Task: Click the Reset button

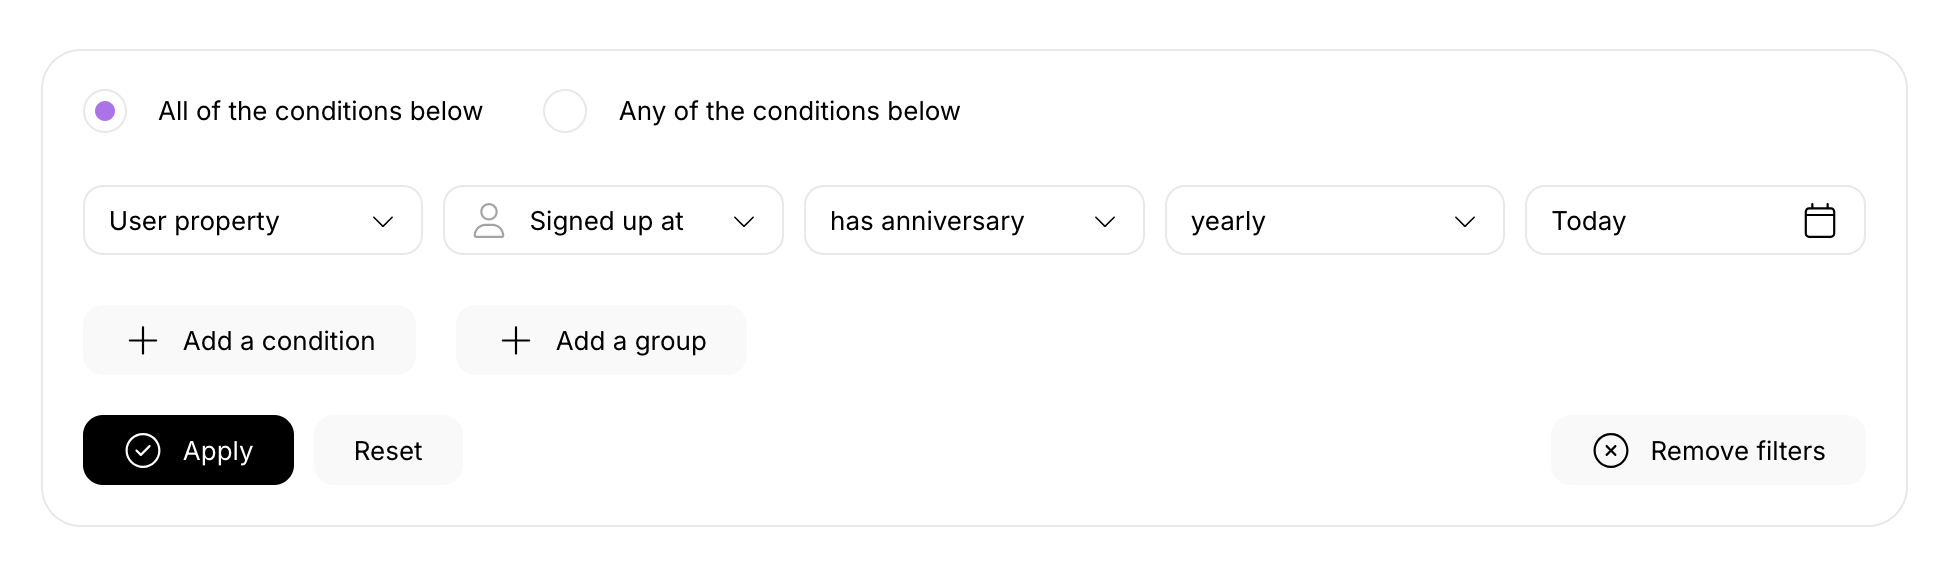Action: 388,451
